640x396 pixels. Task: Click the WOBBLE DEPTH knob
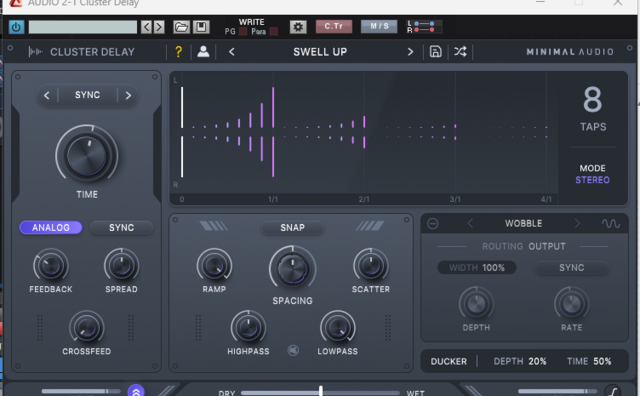pyautogui.click(x=476, y=304)
